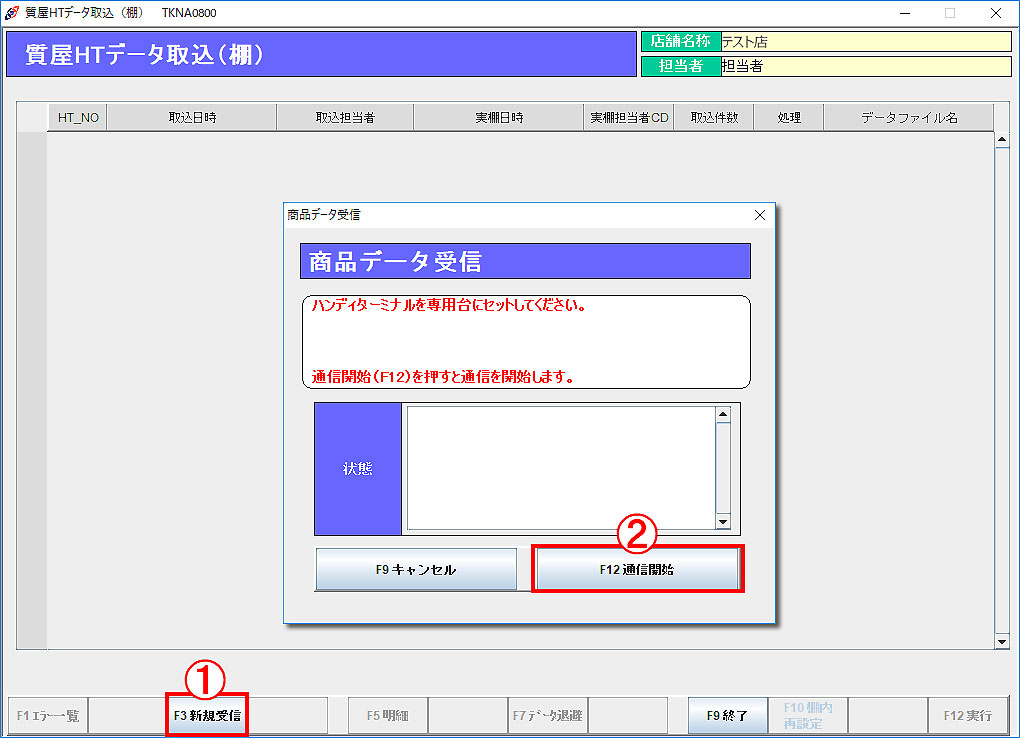The image size is (1020, 738).
Task: Click the 通信開始(F12)を押すと instruction text
Action: (443, 377)
